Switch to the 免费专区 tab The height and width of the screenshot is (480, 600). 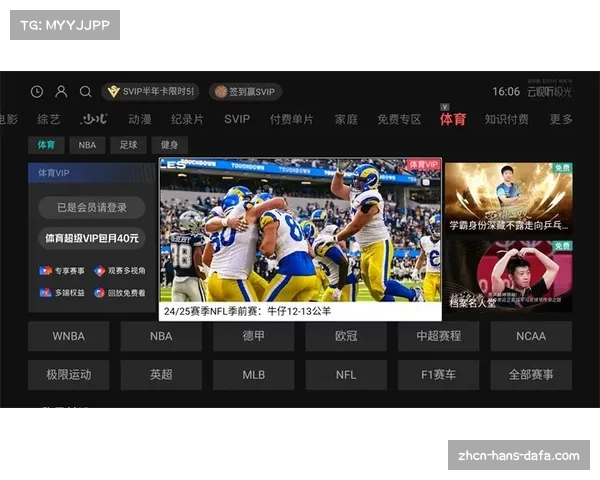[x=399, y=119]
